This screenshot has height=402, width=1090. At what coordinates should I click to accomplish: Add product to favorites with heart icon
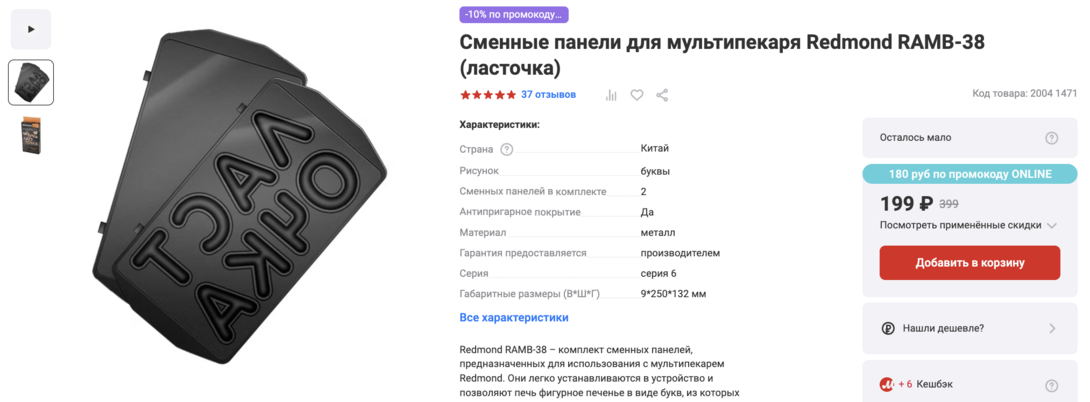(x=637, y=95)
